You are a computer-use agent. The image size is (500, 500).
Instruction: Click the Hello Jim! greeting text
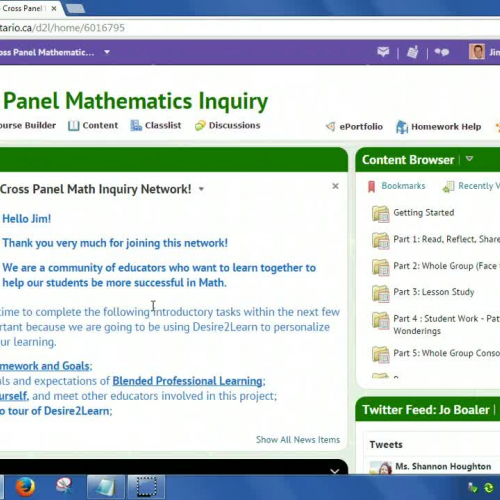tap(27, 219)
